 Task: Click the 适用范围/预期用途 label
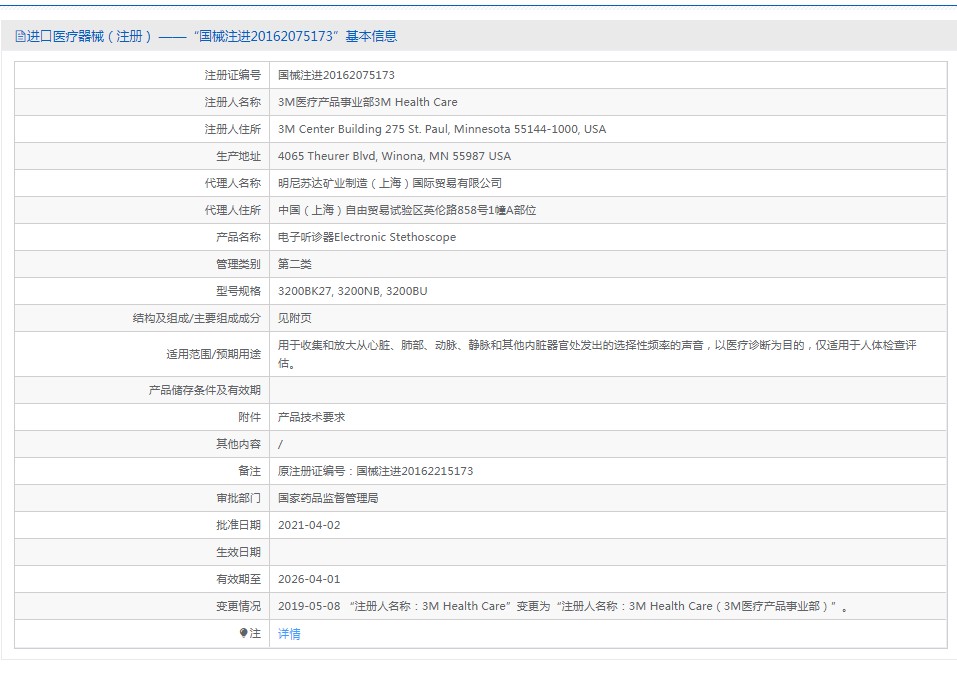[214, 354]
